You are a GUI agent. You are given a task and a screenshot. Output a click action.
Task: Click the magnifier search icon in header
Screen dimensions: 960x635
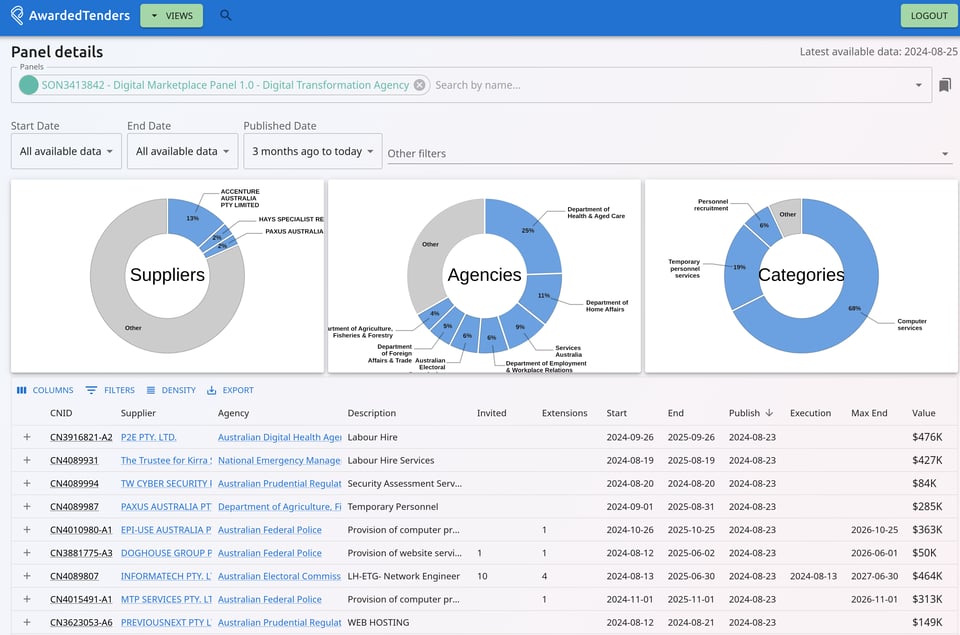[x=225, y=15]
